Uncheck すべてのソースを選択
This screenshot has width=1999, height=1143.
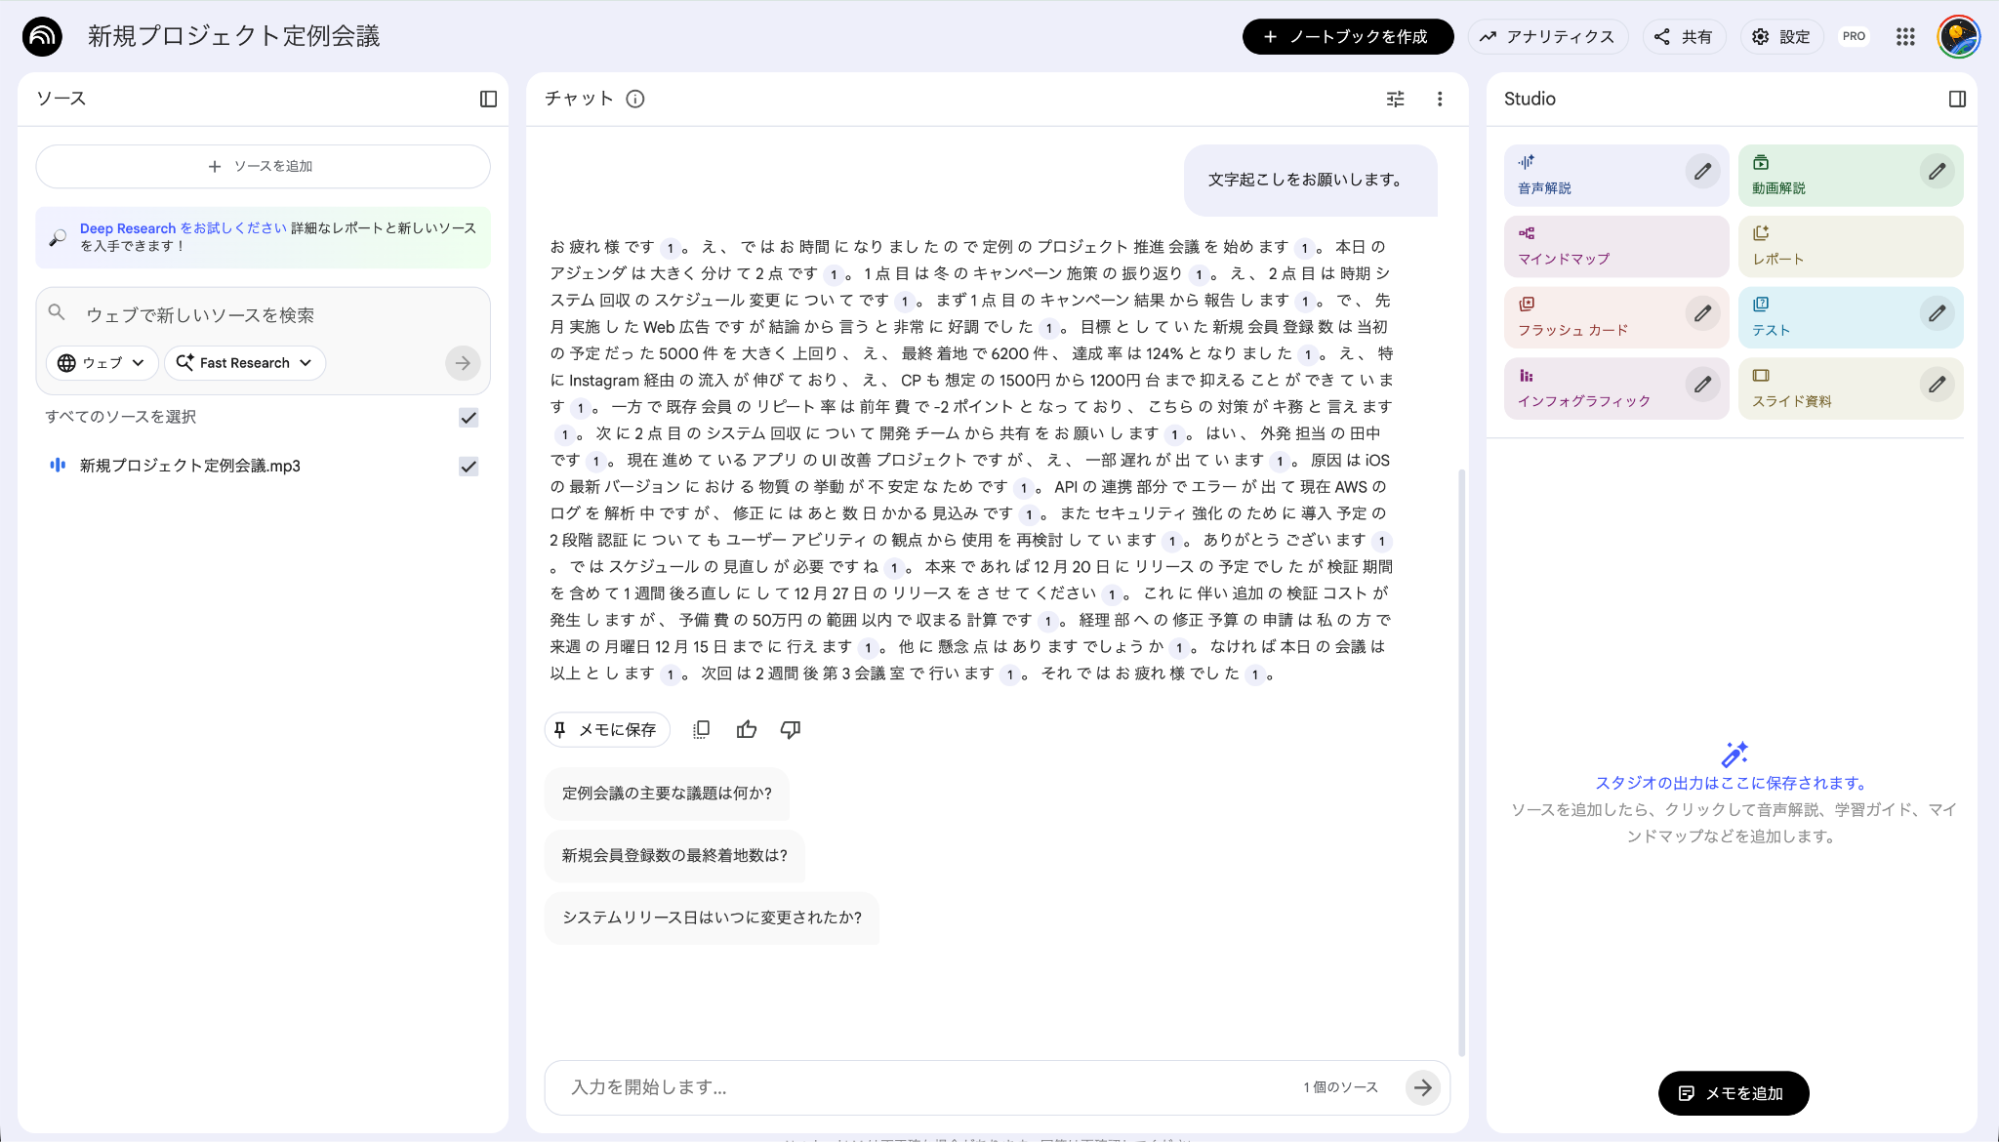coord(468,418)
